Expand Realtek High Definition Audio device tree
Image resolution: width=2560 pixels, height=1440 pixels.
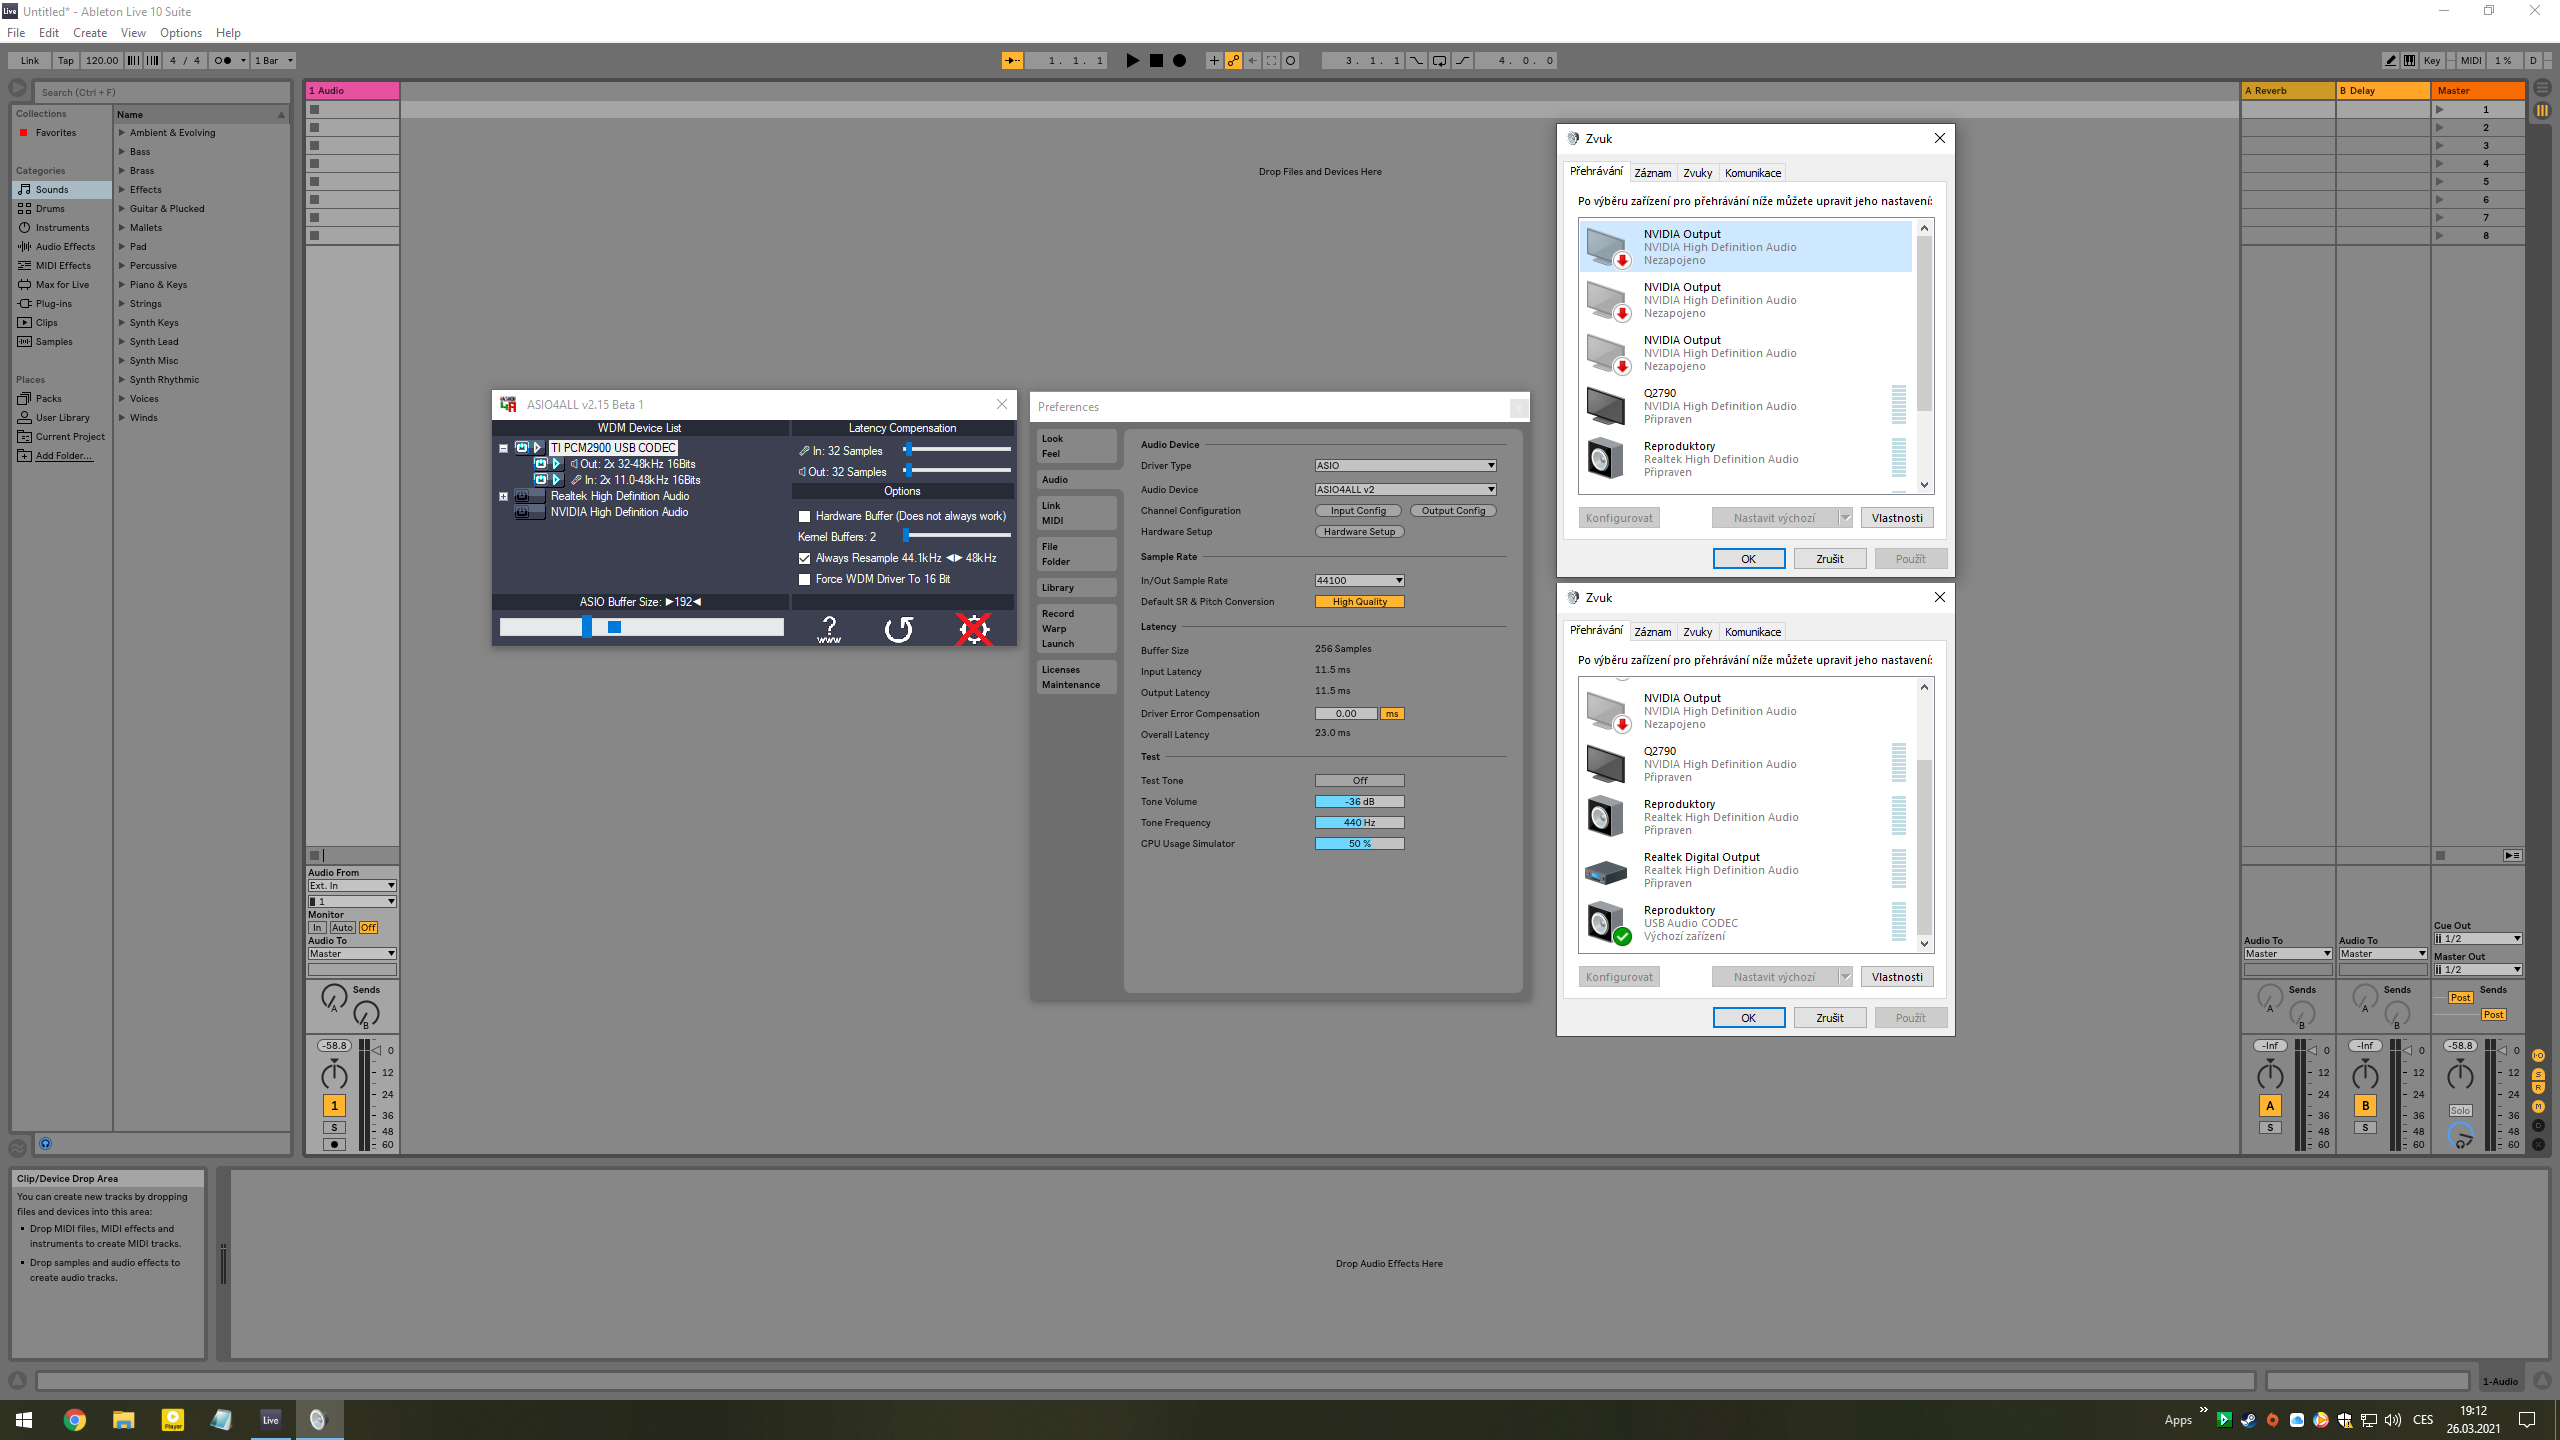click(503, 497)
